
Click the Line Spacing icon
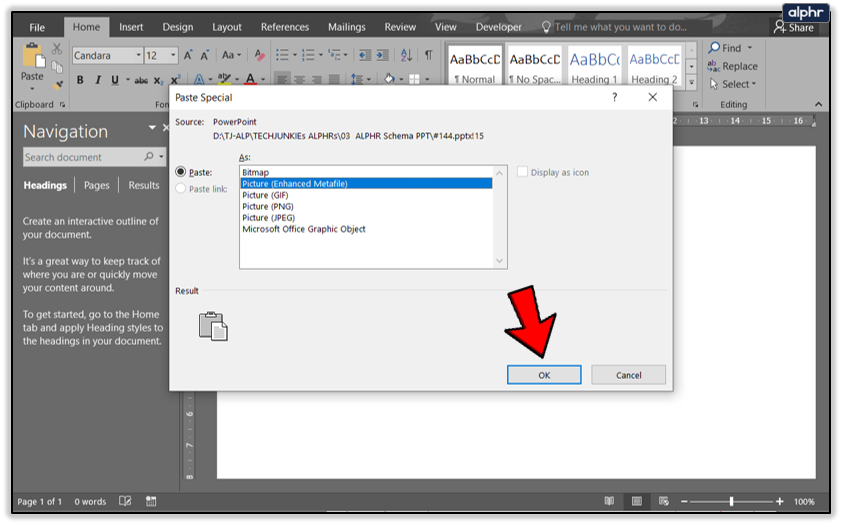tap(357, 79)
